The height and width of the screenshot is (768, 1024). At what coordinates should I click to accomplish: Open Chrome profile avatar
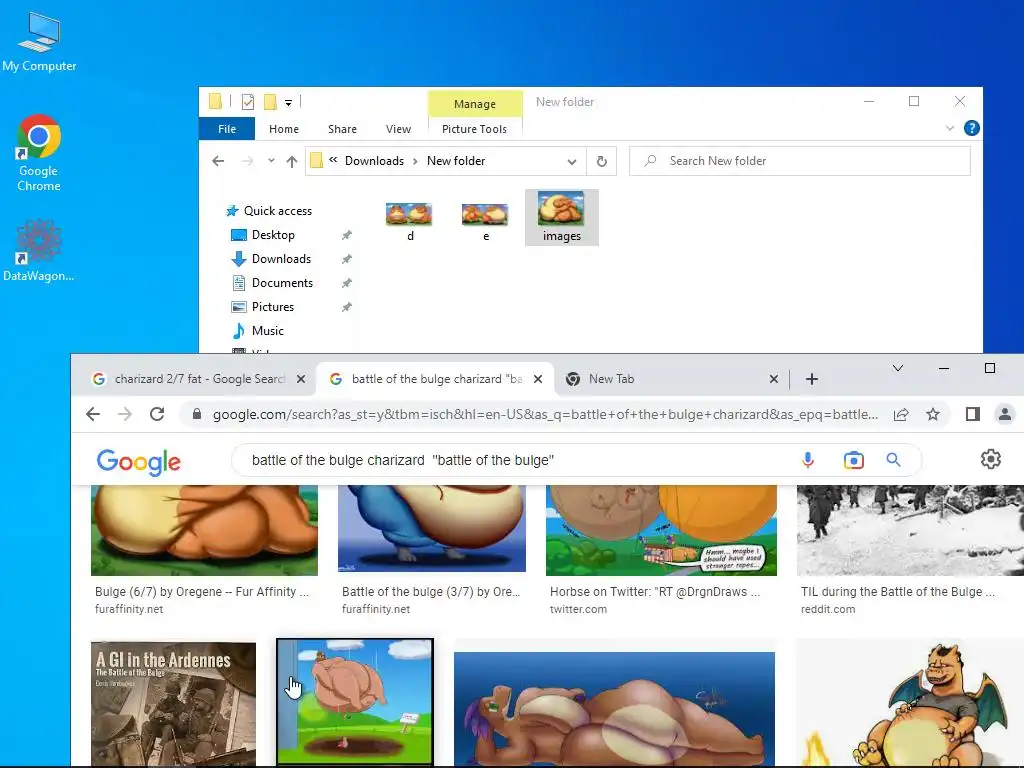point(1004,414)
